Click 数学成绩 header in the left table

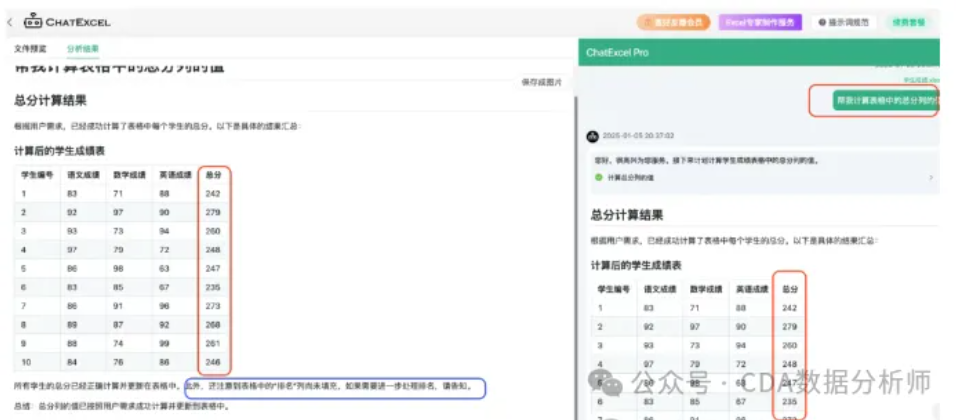point(128,174)
